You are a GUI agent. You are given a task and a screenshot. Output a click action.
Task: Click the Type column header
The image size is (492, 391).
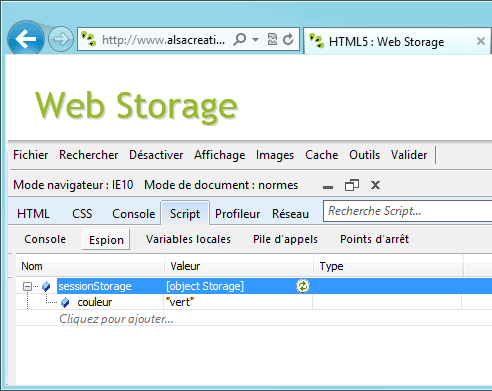pyautogui.click(x=388, y=266)
